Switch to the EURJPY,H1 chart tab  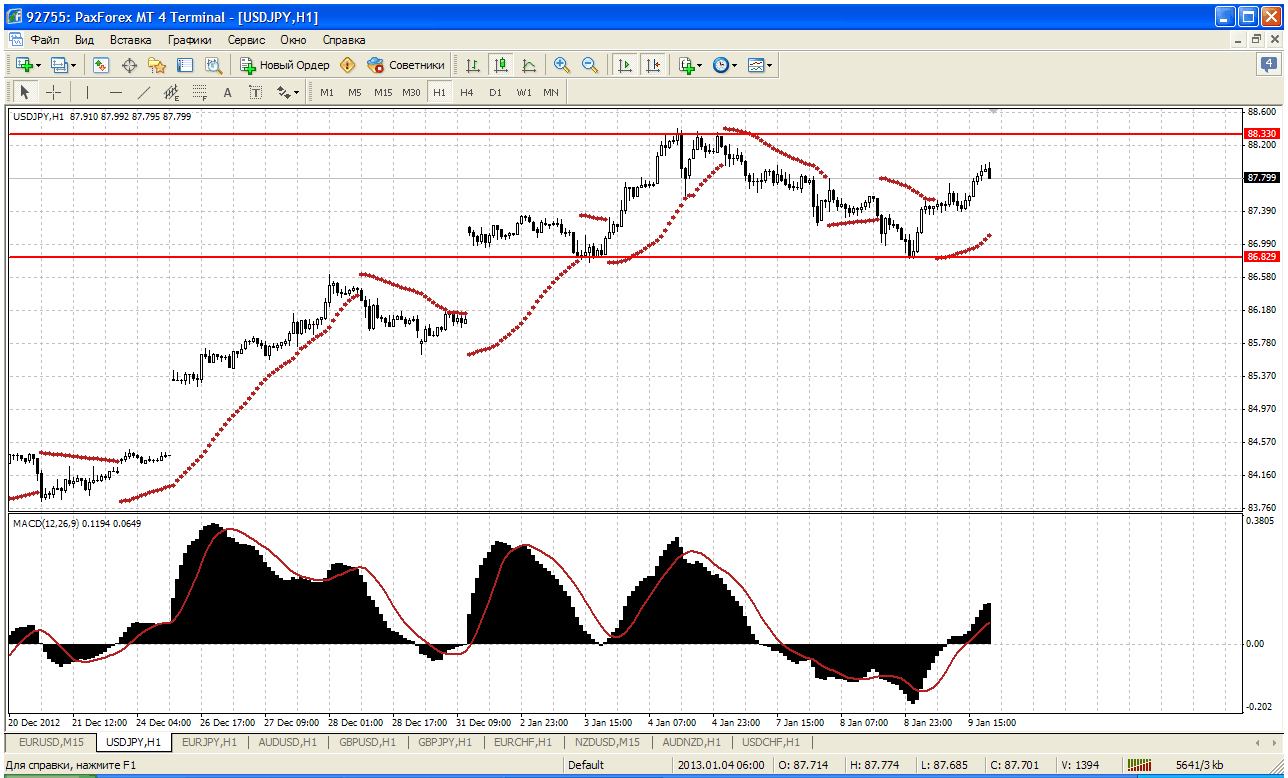pyautogui.click(x=208, y=742)
